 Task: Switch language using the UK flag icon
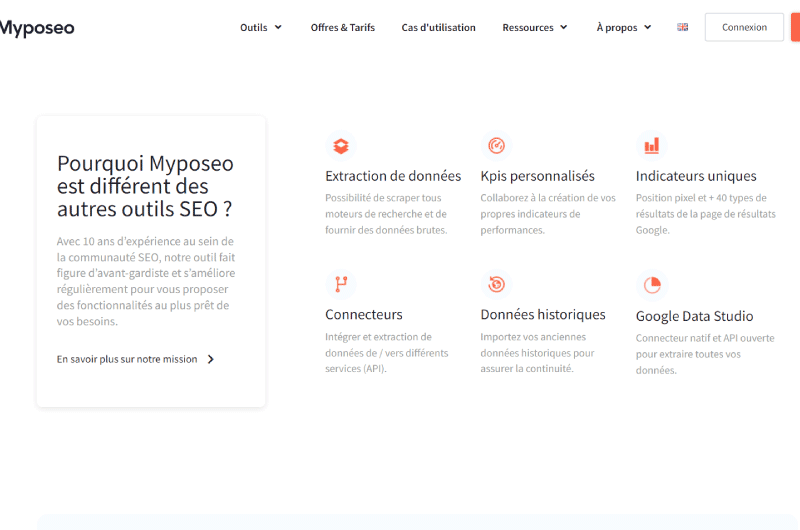(683, 27)
